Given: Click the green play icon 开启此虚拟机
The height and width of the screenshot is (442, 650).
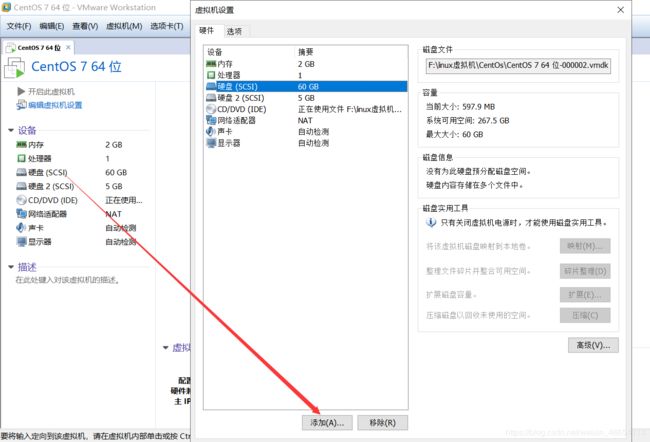Looking at the screenshot, I should [21, 91].
